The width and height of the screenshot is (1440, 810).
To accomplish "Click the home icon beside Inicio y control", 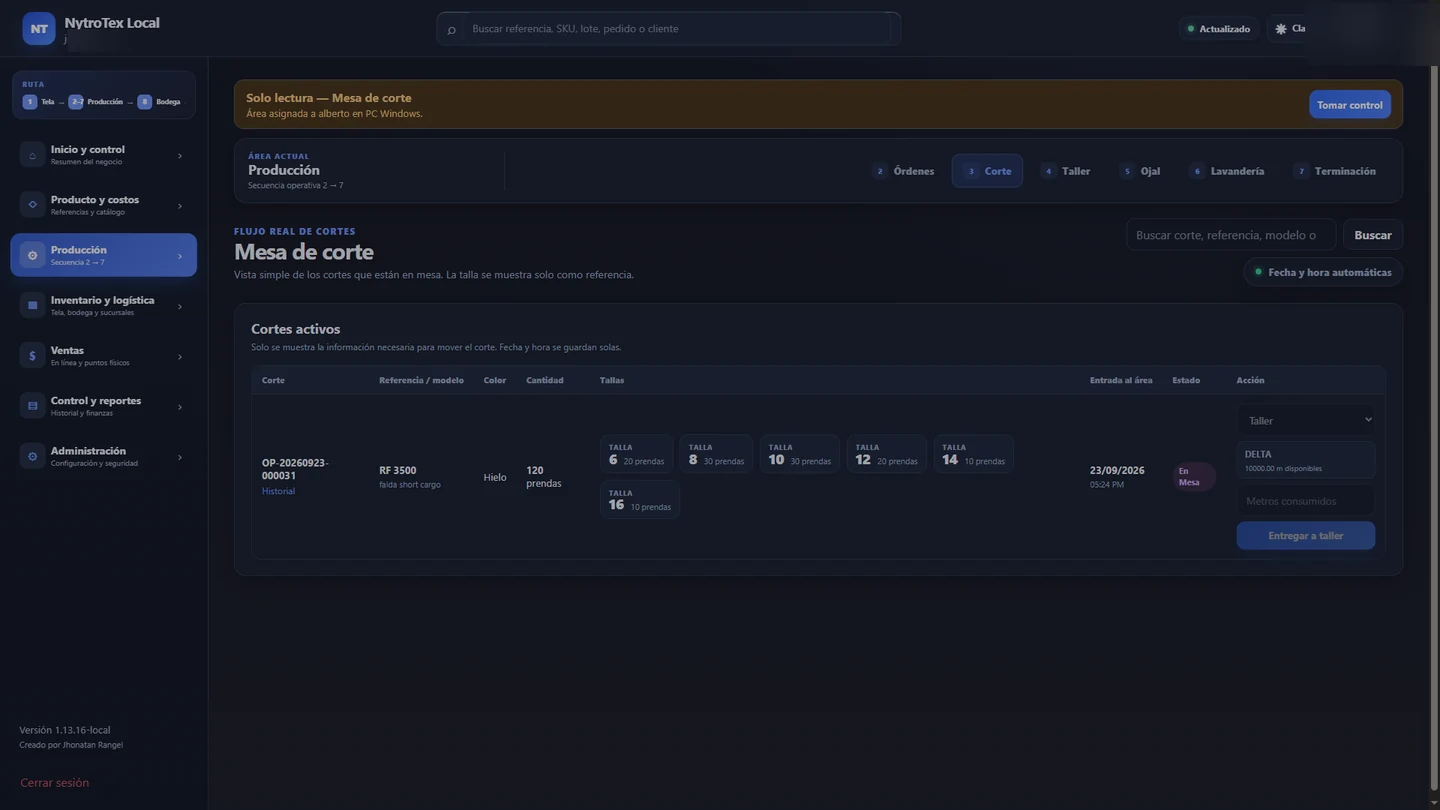I will pyautogui.click(x=32, y=155).
